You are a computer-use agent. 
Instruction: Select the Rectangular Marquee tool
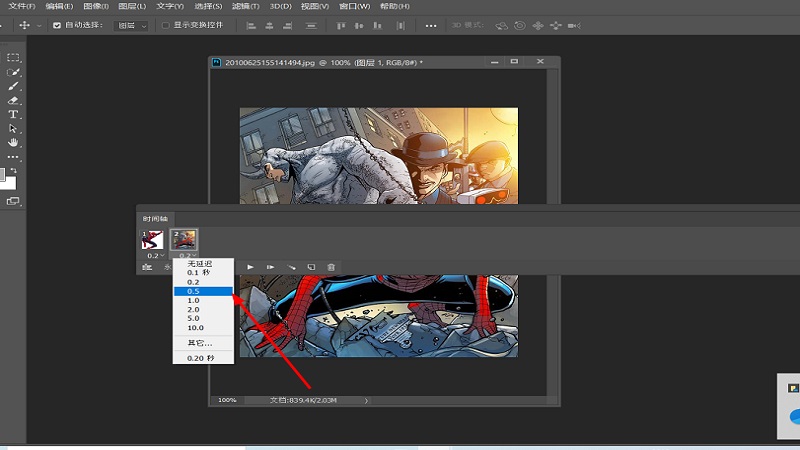tap(13, 58)
